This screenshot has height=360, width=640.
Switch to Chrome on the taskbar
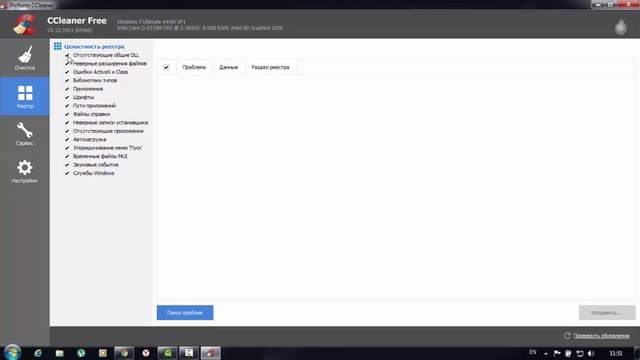pyautogui.click(x=124, y=353)
